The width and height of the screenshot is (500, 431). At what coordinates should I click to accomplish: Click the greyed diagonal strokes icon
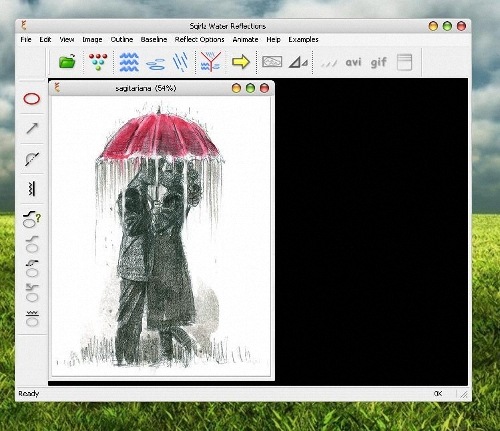coord(329,63)
